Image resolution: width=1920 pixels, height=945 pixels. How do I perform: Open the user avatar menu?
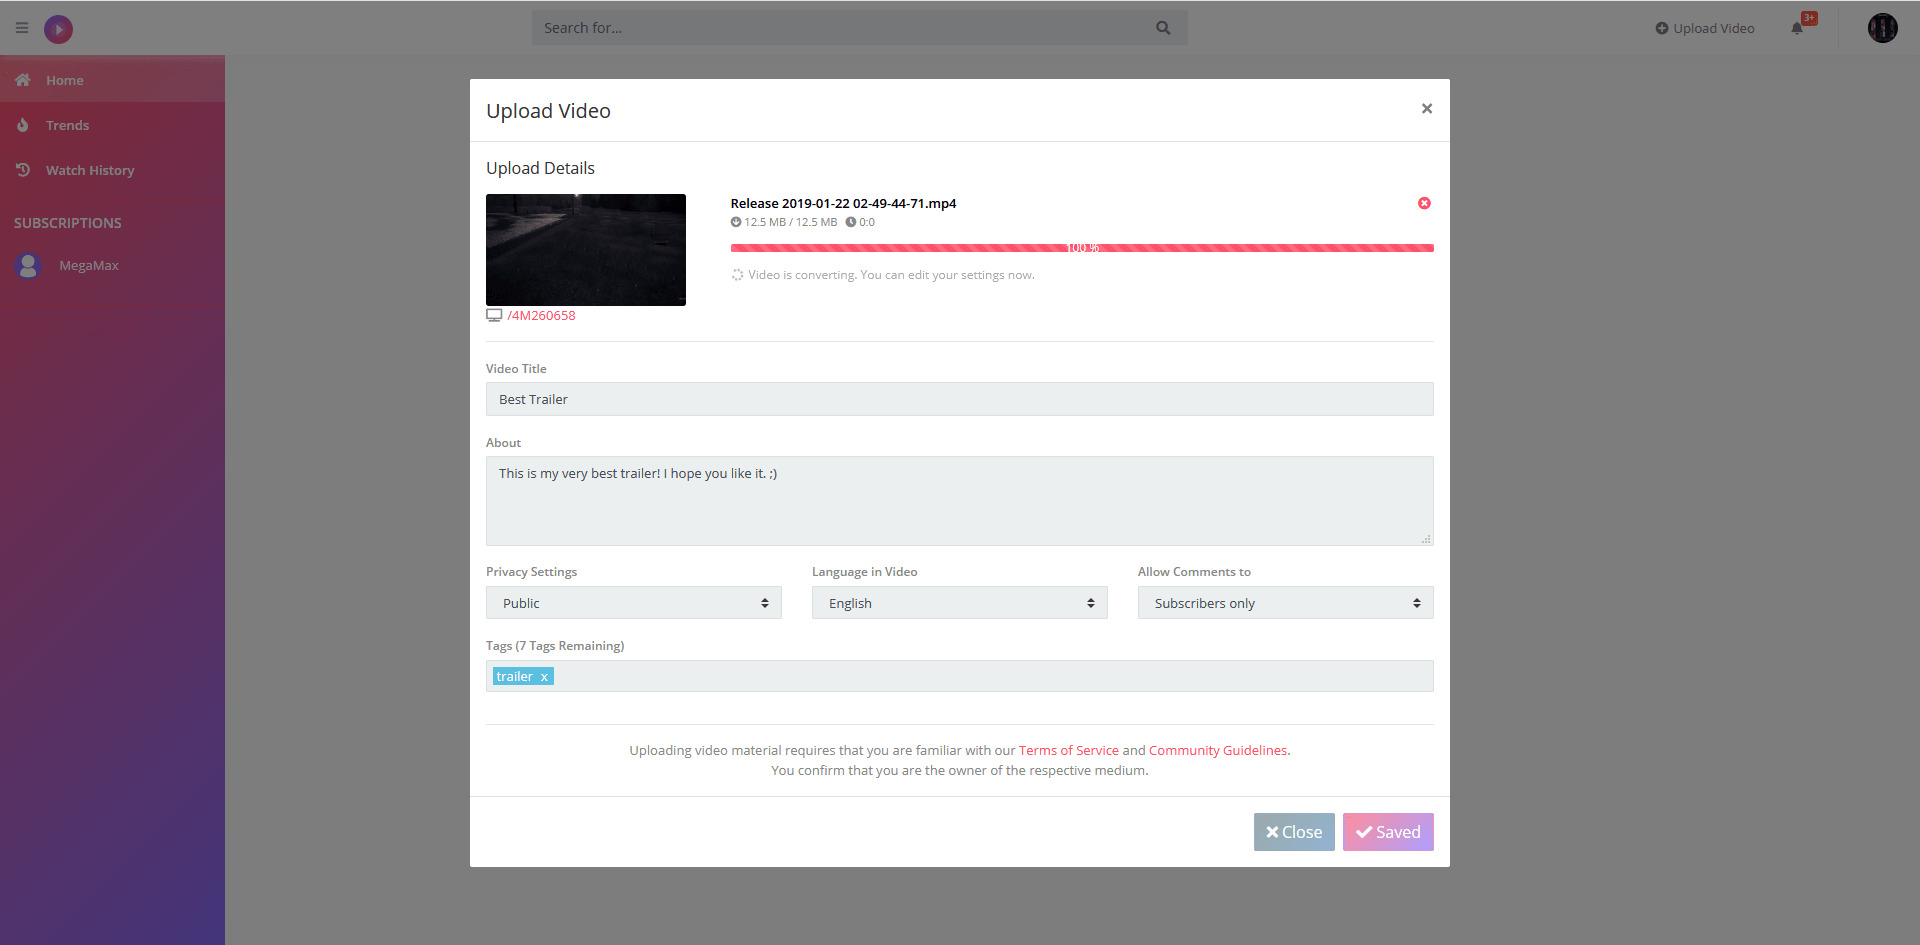click(x=1882, y=28)
